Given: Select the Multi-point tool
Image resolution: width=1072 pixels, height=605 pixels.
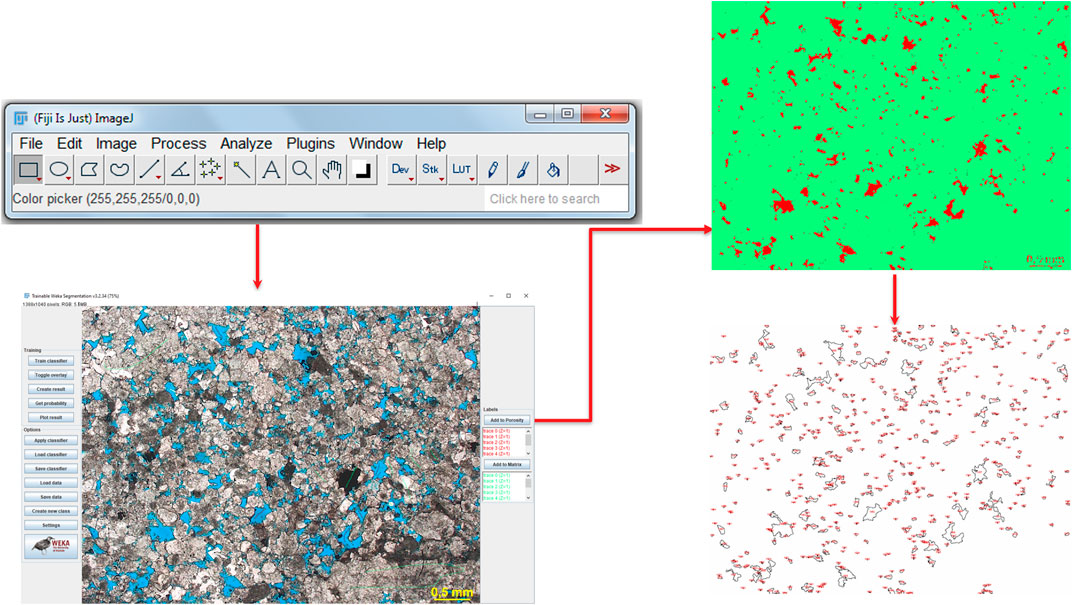Looking at the screenshot, I should pyautogui.click(x=209, y=170).
